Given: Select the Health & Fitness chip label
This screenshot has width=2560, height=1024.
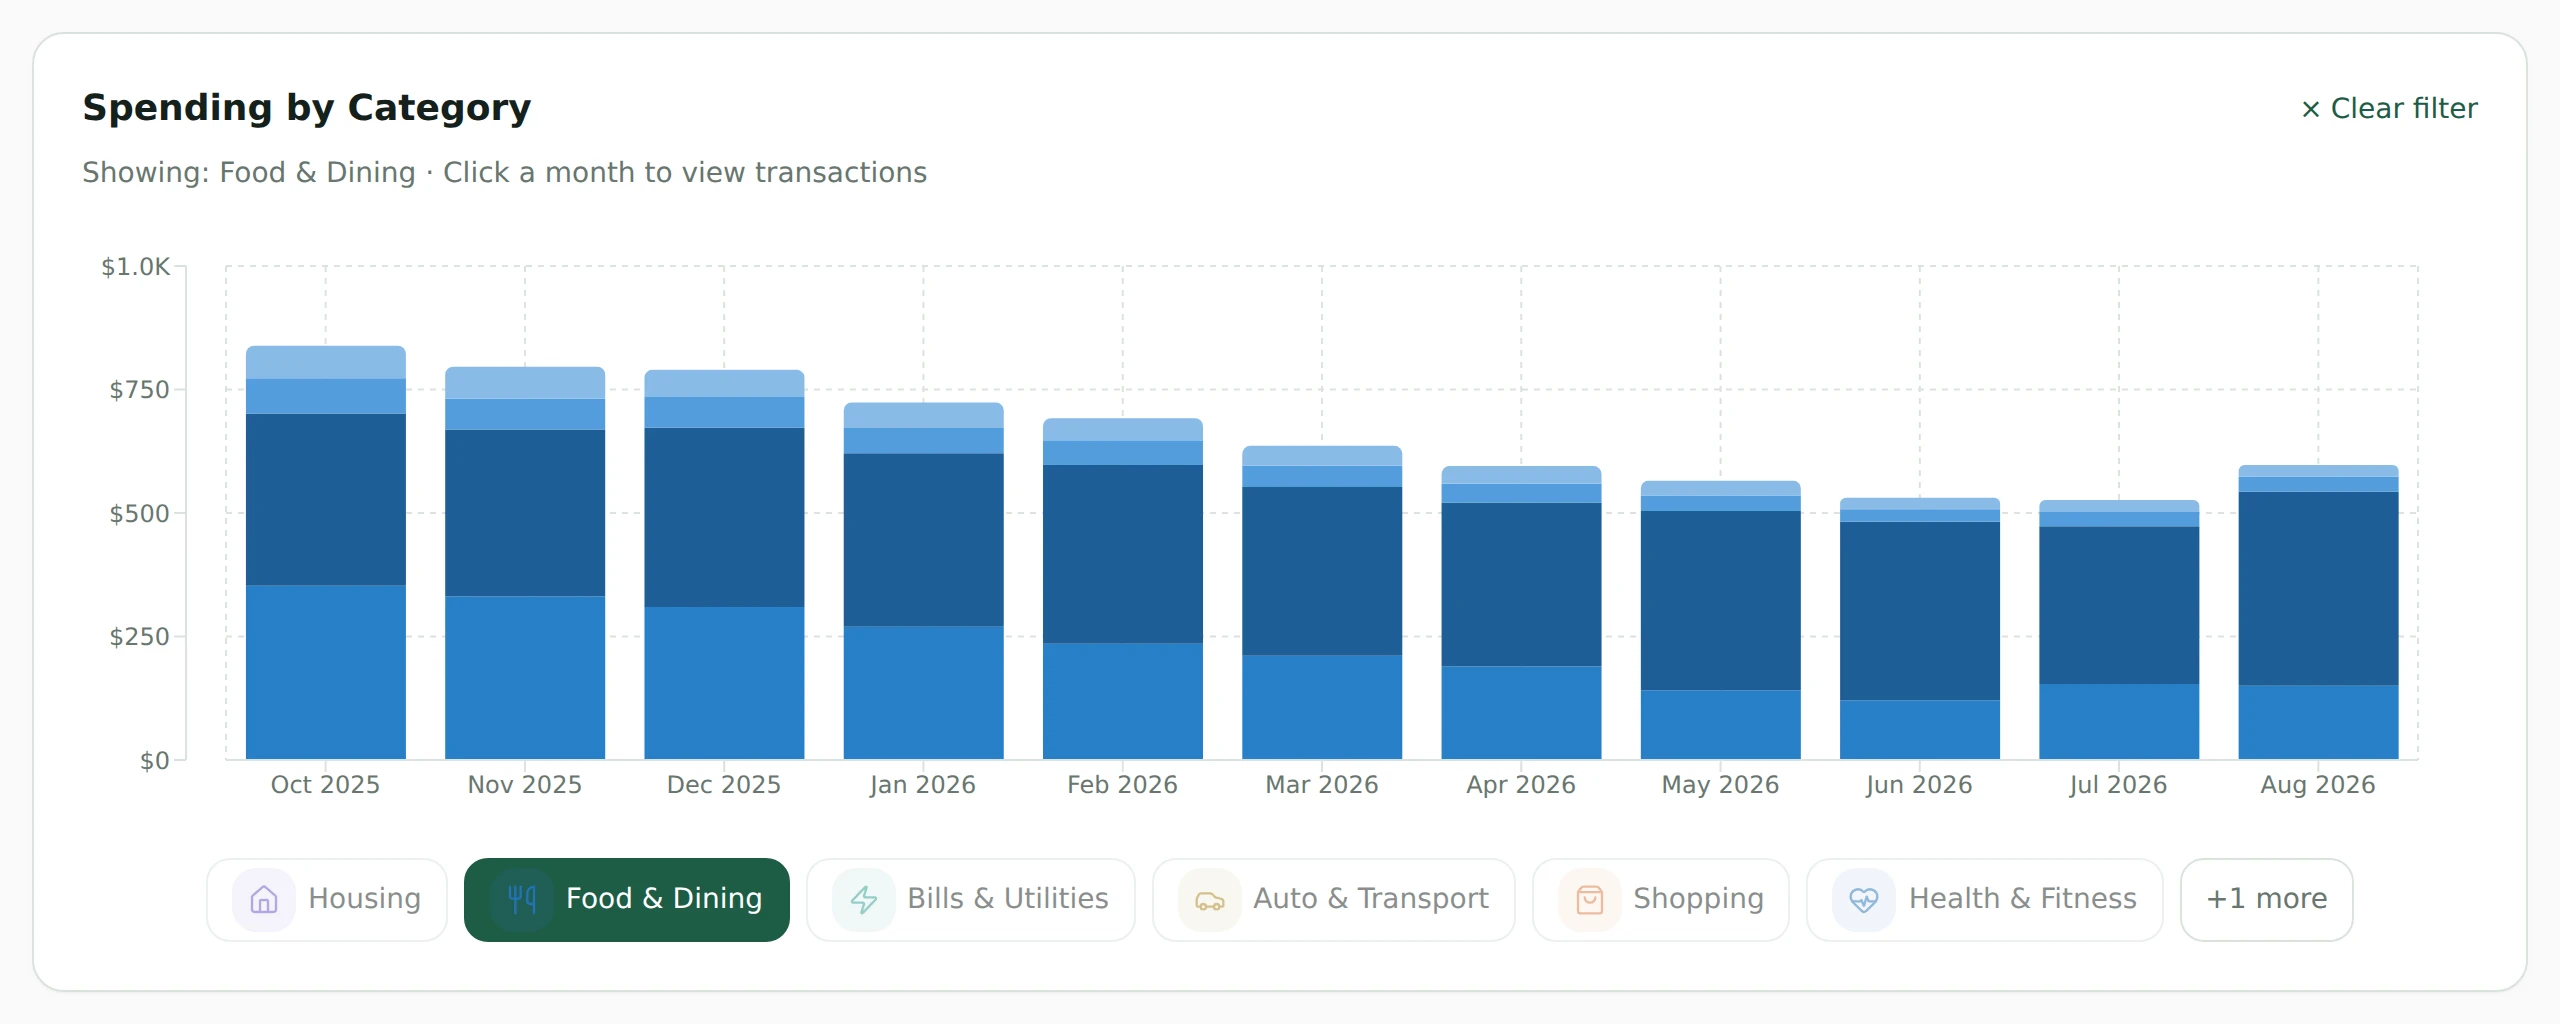Looking at the screenshot, I should (x=2023, y=898).
